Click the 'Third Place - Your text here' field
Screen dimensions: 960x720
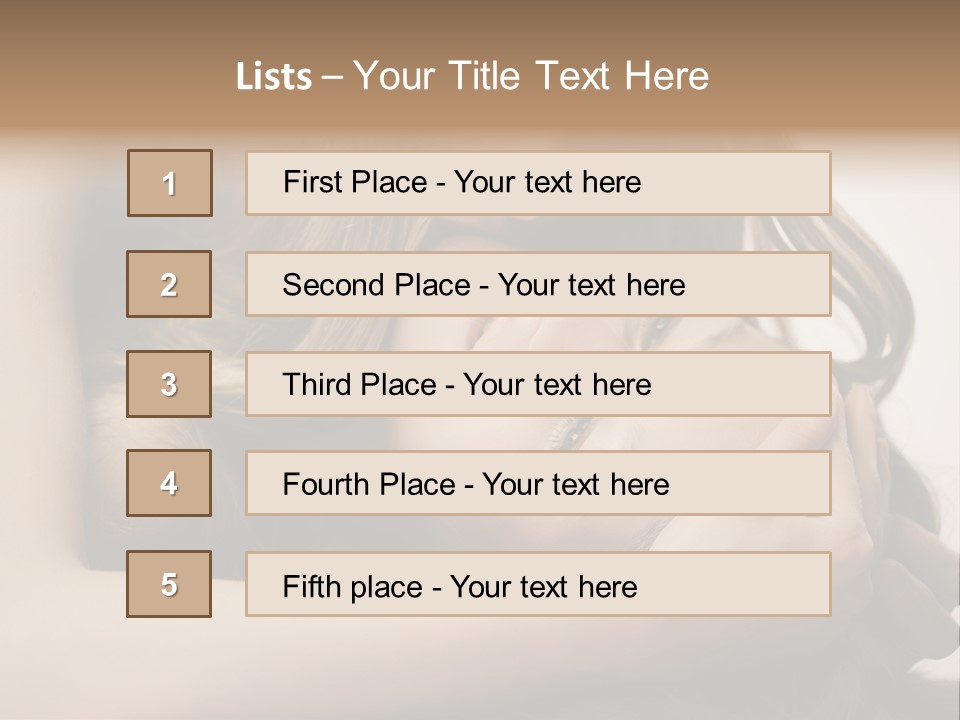(x=538, y=384)
